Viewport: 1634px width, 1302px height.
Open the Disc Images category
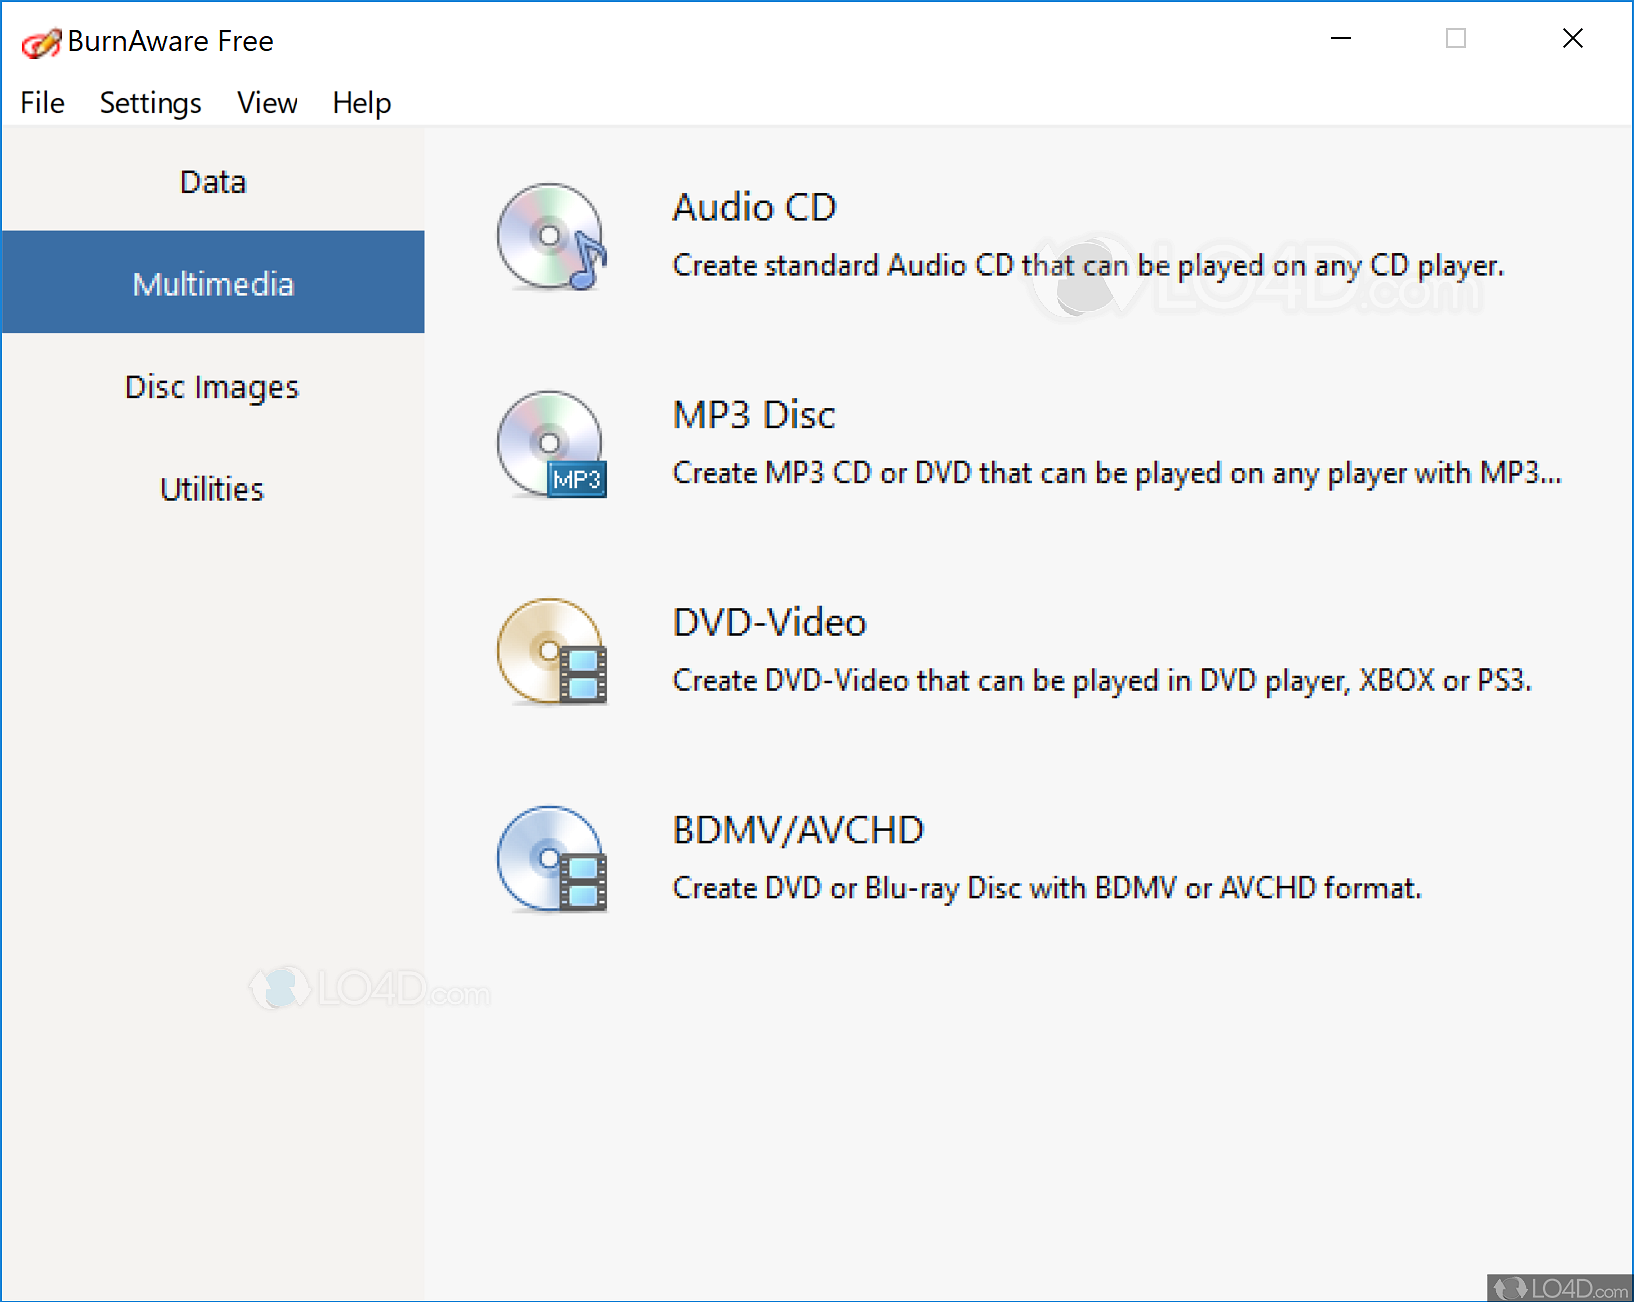pyautogui.click(x=211, y=387)
